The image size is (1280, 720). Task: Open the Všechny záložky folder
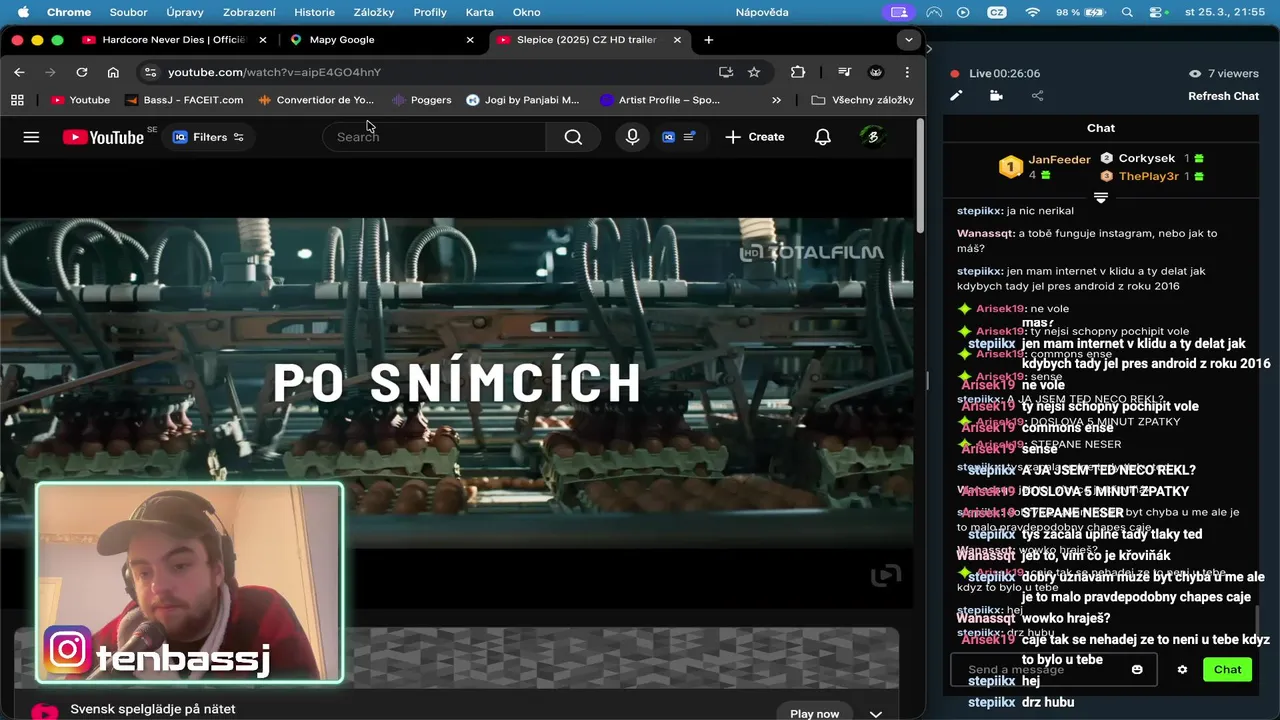coord(863,100)
